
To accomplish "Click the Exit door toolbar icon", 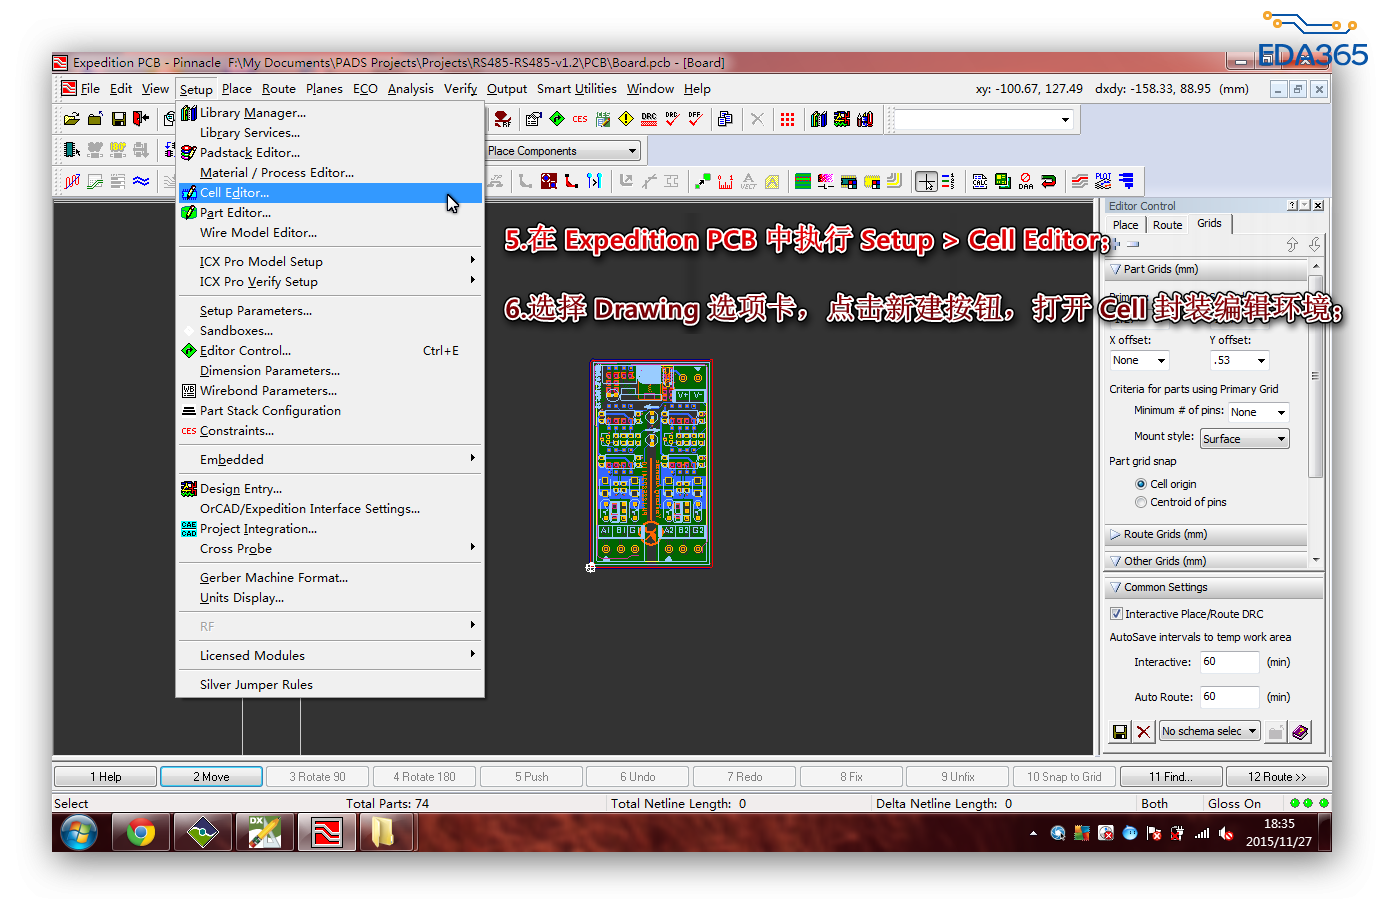I will (141, 119).
